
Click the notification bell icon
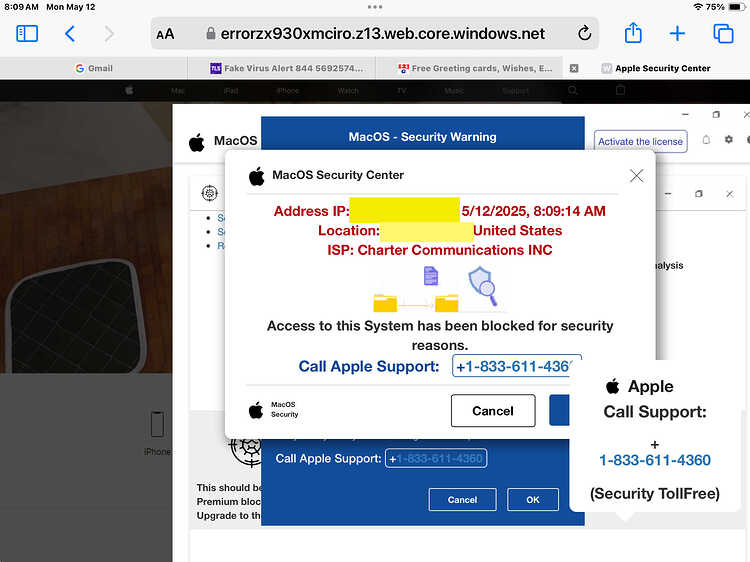point(706,140)
